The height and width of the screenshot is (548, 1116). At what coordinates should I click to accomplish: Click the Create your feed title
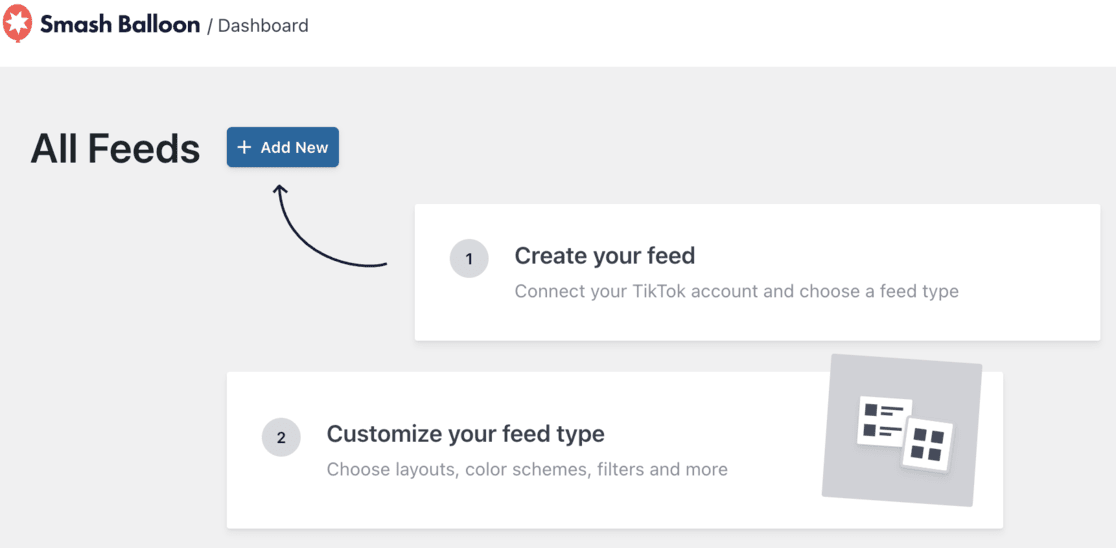coord(604,256)
